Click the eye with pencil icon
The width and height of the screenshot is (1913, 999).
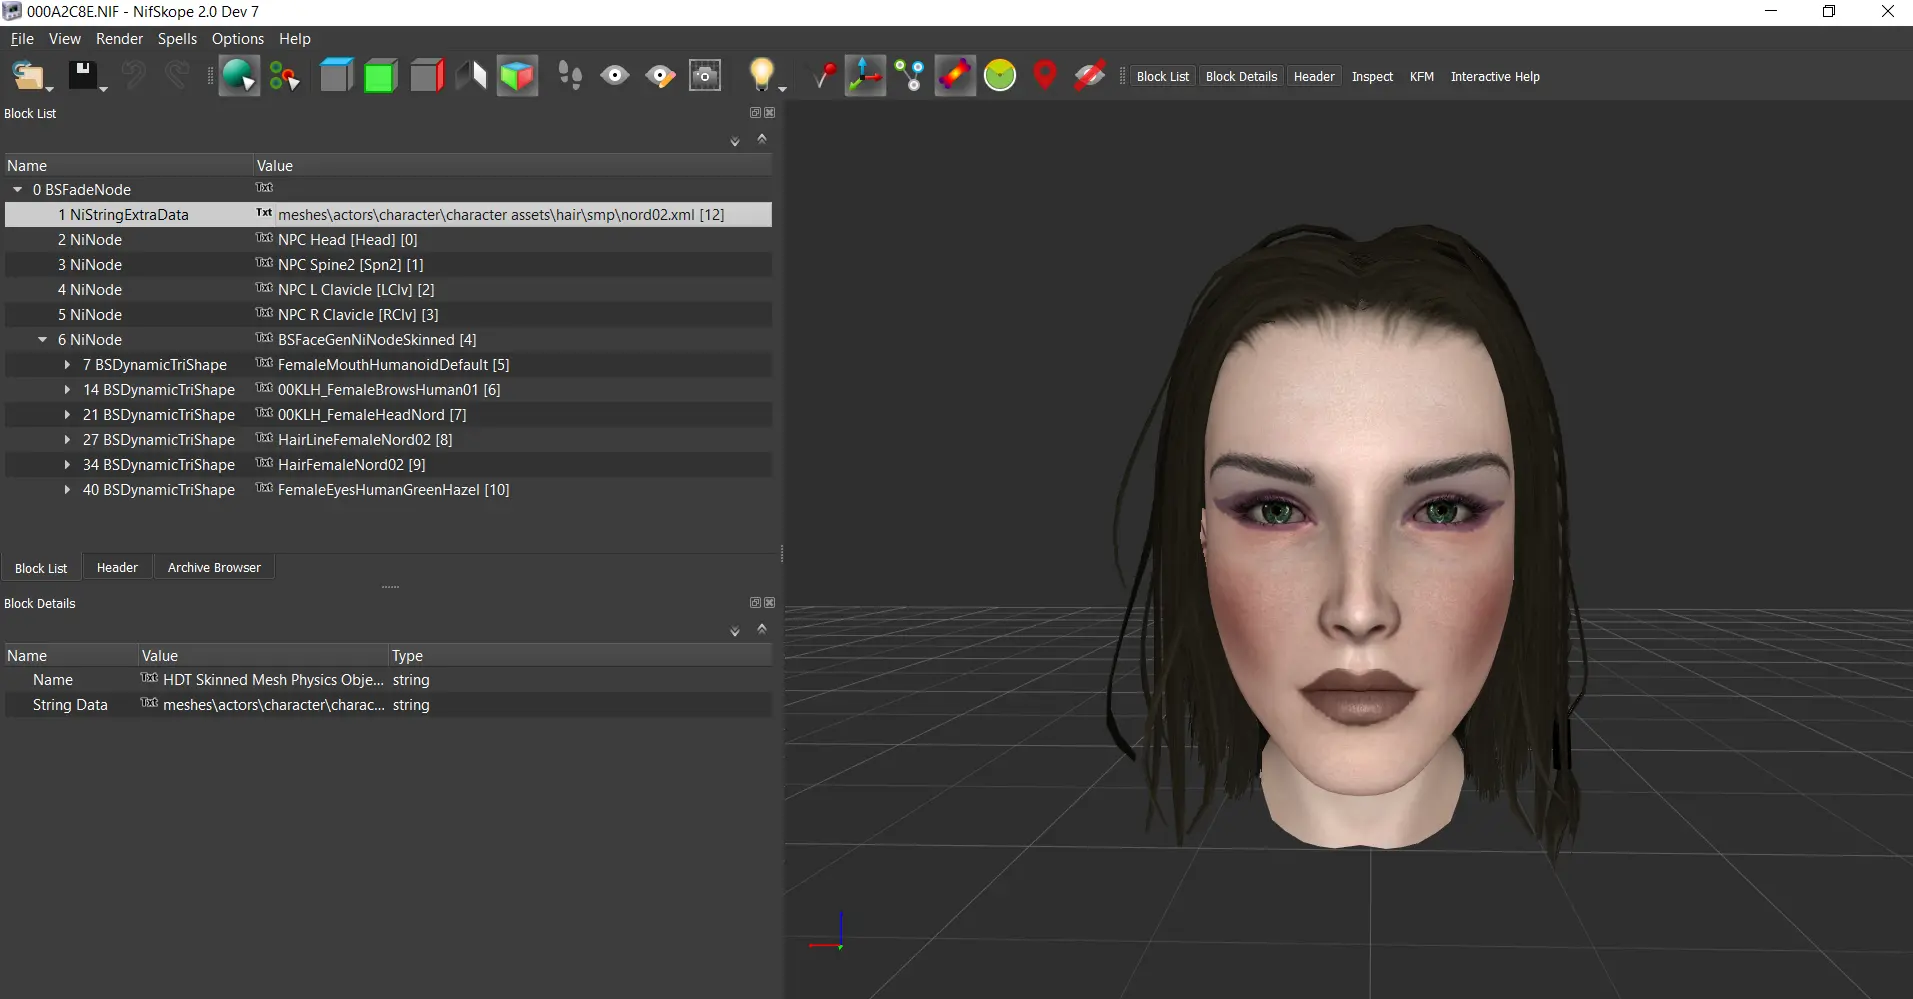pos(660,76)
